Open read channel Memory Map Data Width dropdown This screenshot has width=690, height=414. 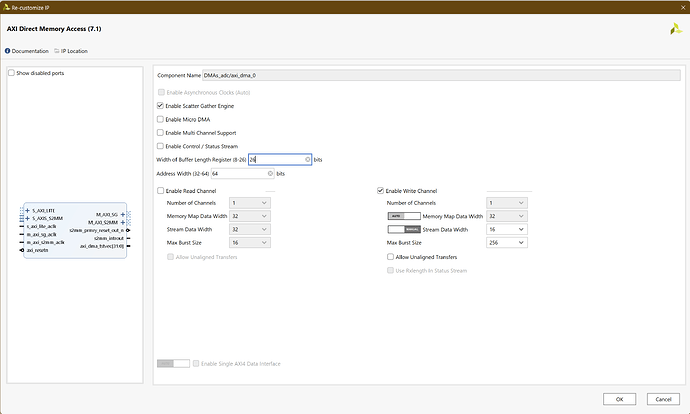[x=250, y=216]
